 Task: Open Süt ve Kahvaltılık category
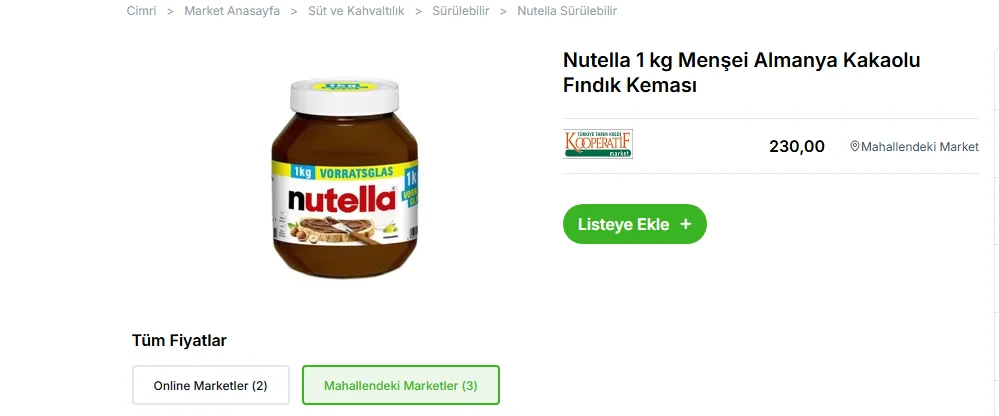pos(356,11)
